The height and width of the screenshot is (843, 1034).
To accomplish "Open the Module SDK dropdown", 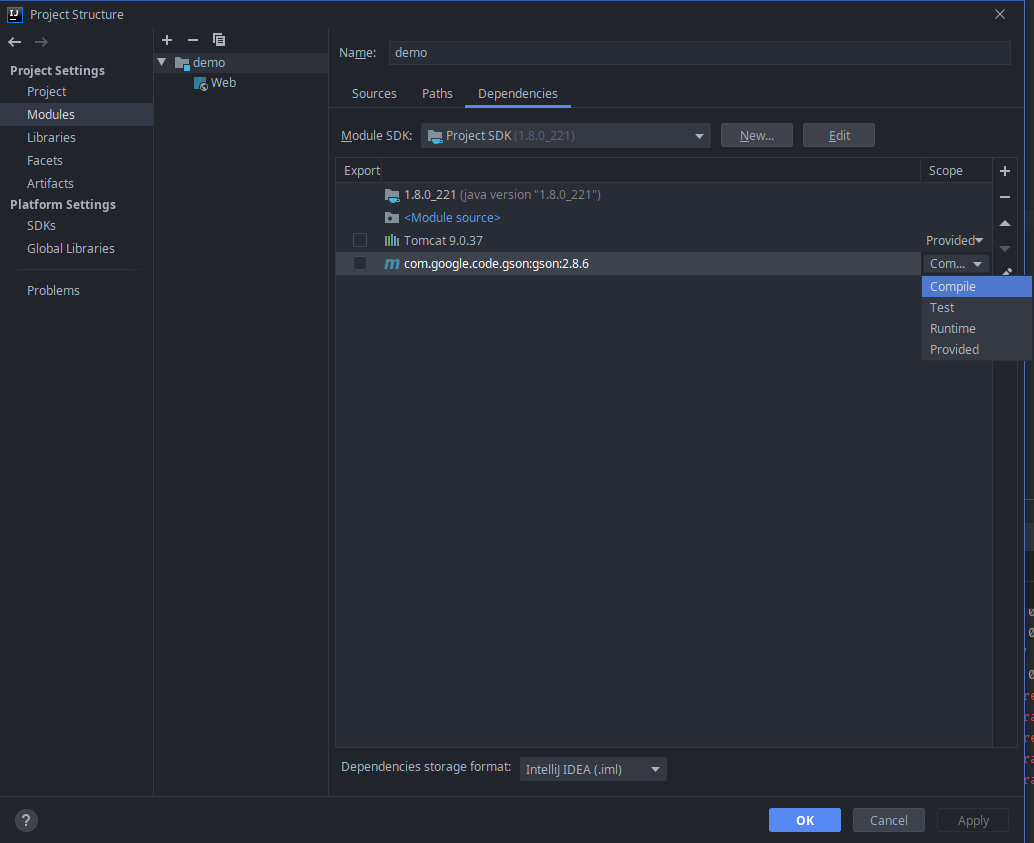I will [566, 136].
